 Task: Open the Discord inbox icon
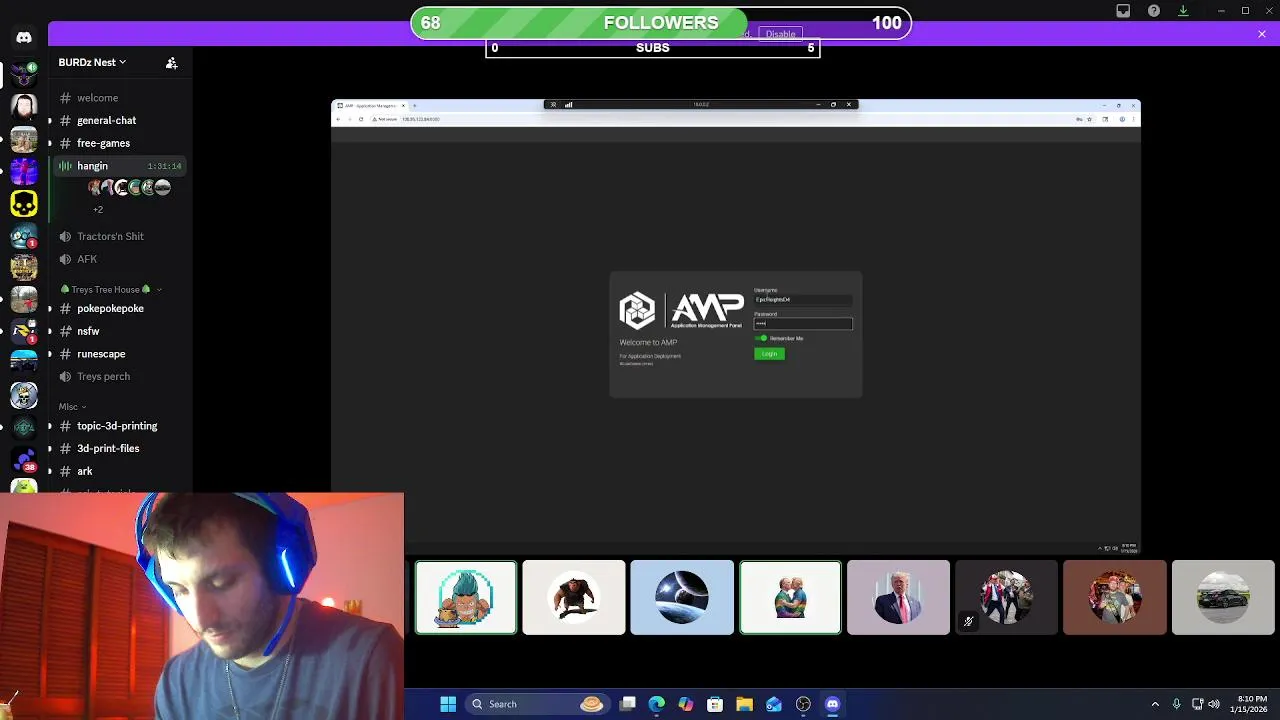1123,11
